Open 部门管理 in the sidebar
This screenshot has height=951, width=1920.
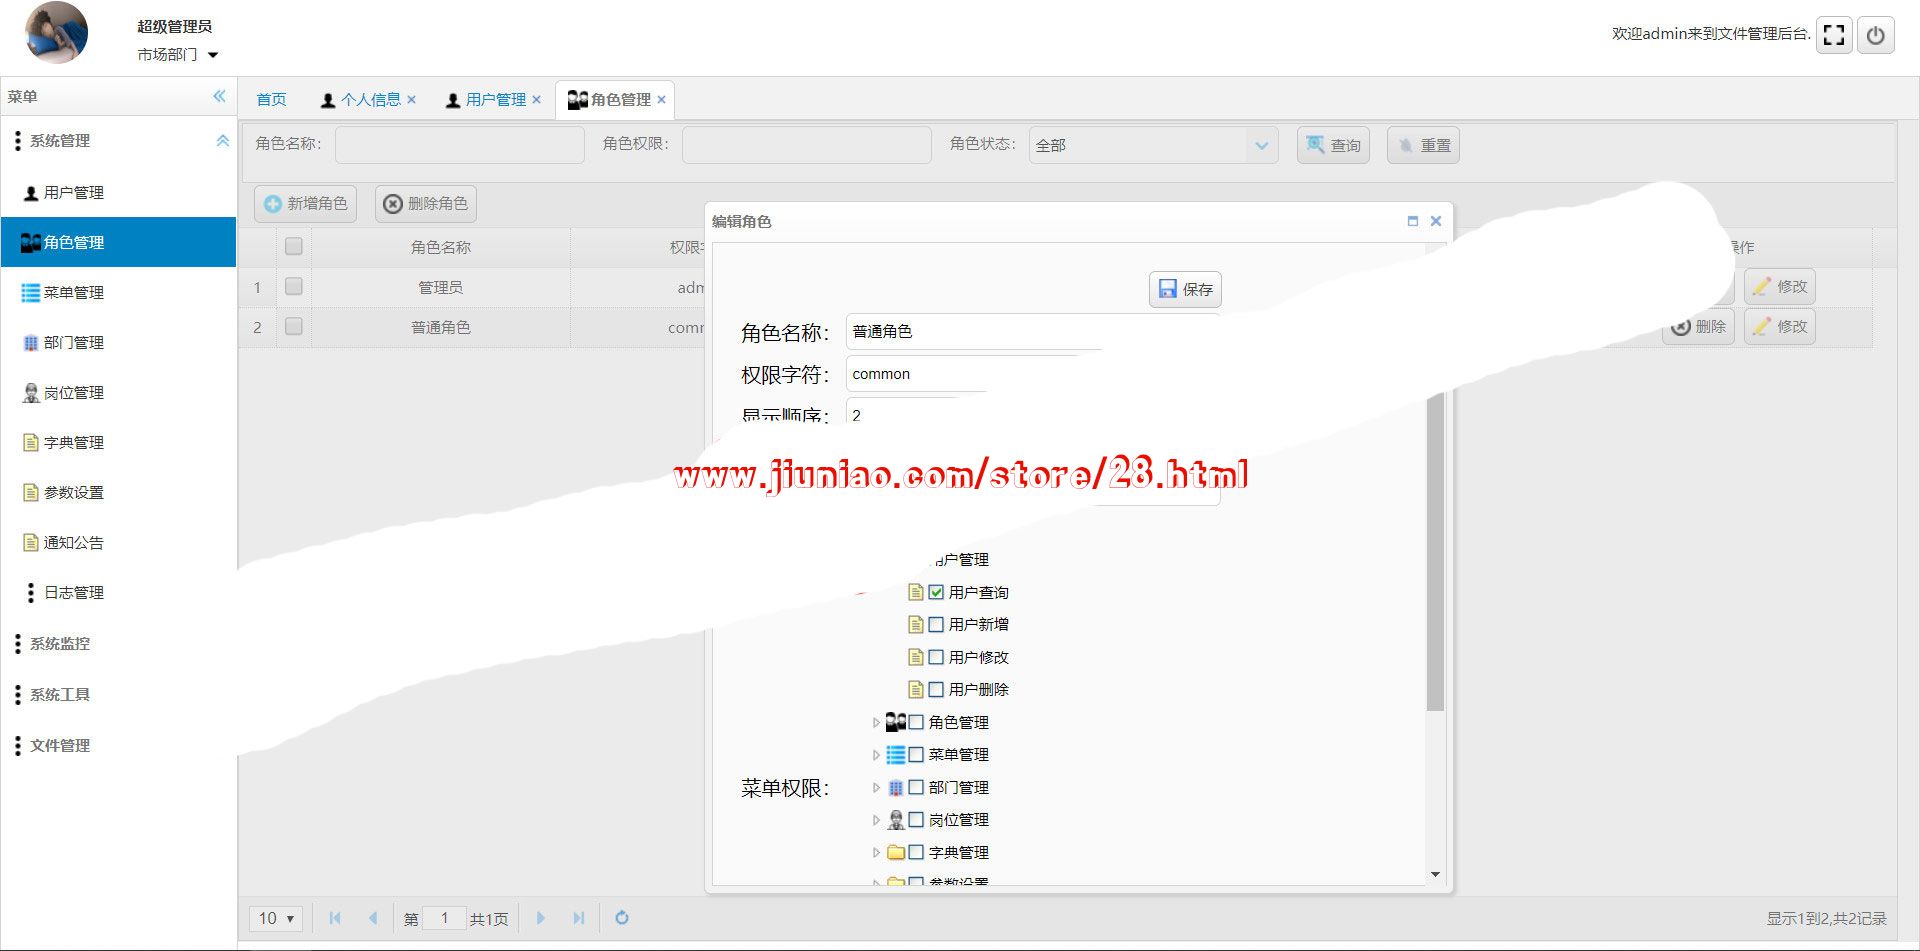click(118, 343)
